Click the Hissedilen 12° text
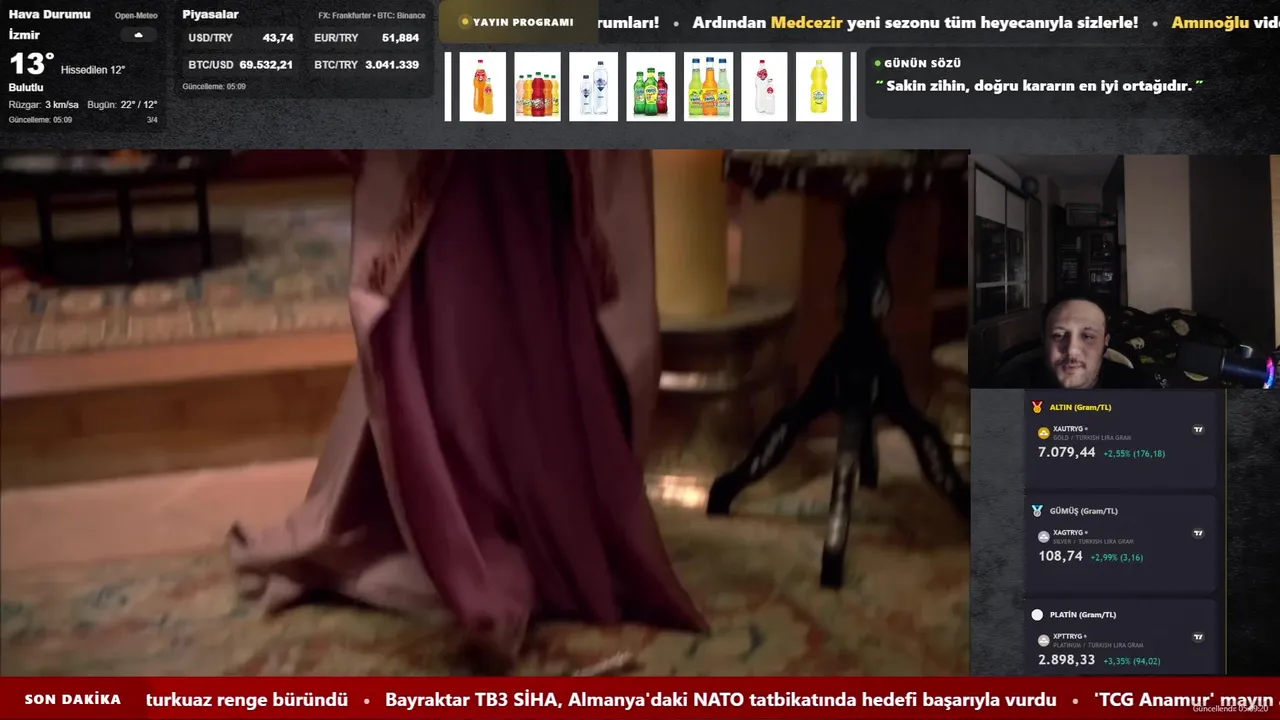The width and height of the screenshot is (1280, 720). (x=92, y=70)
